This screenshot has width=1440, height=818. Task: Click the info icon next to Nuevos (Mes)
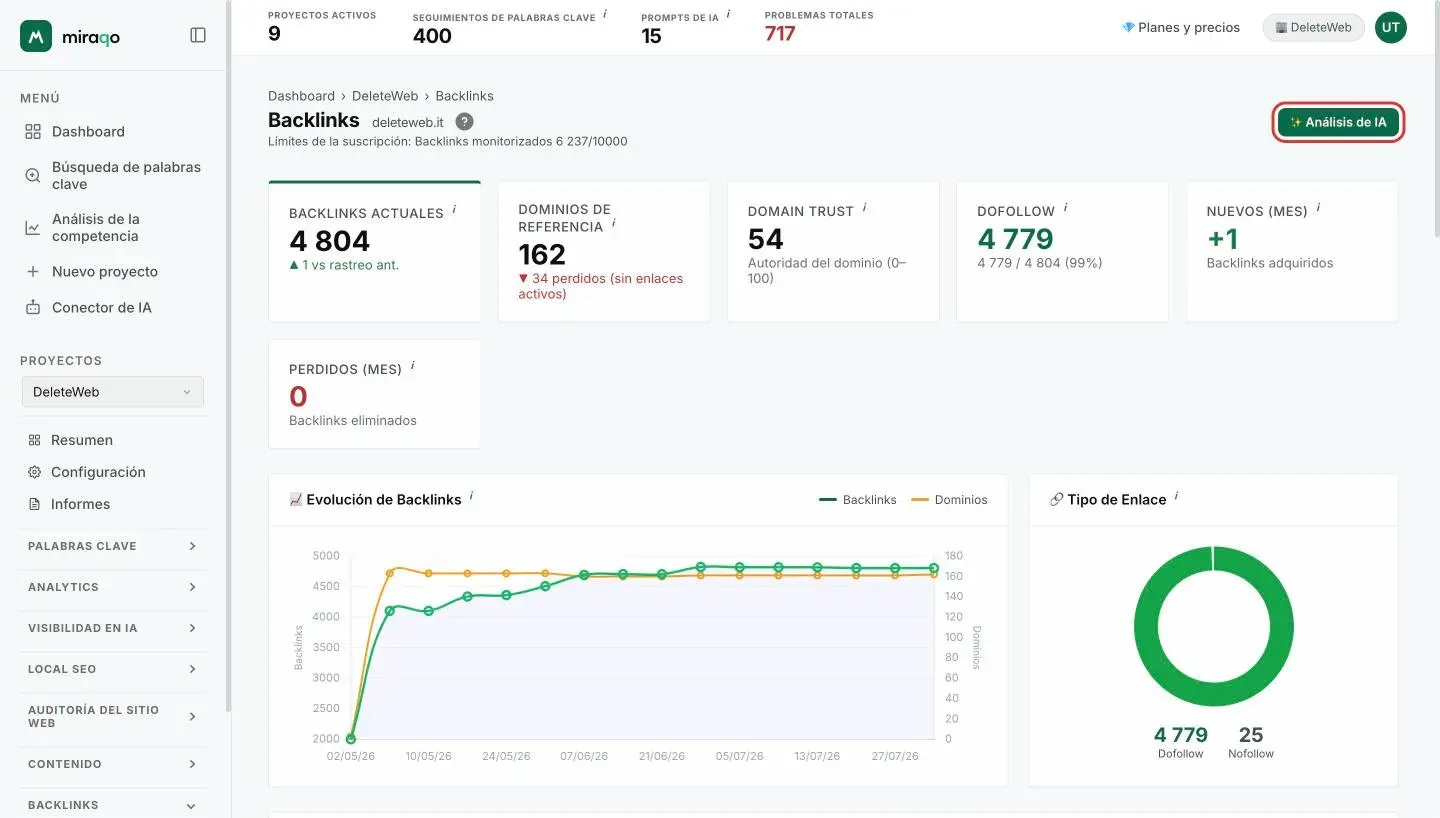pos(1318,208)
